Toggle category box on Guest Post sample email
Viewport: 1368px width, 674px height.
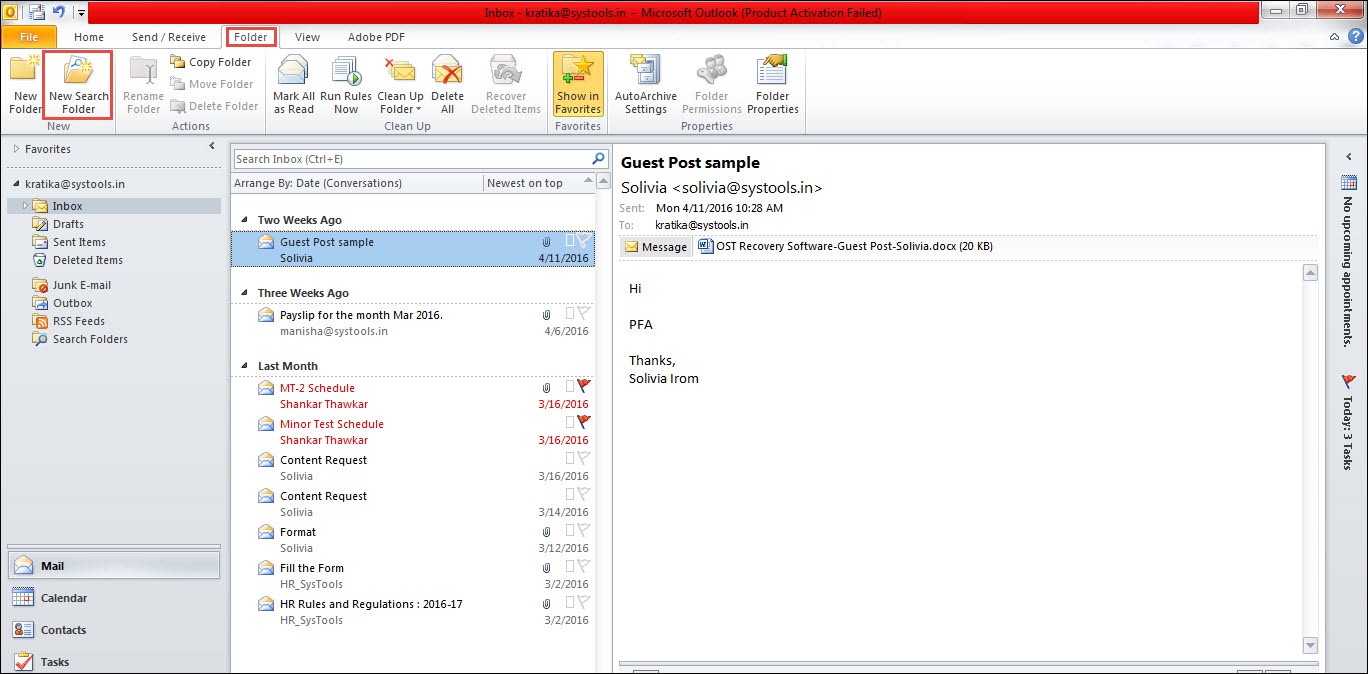[569, 241]
